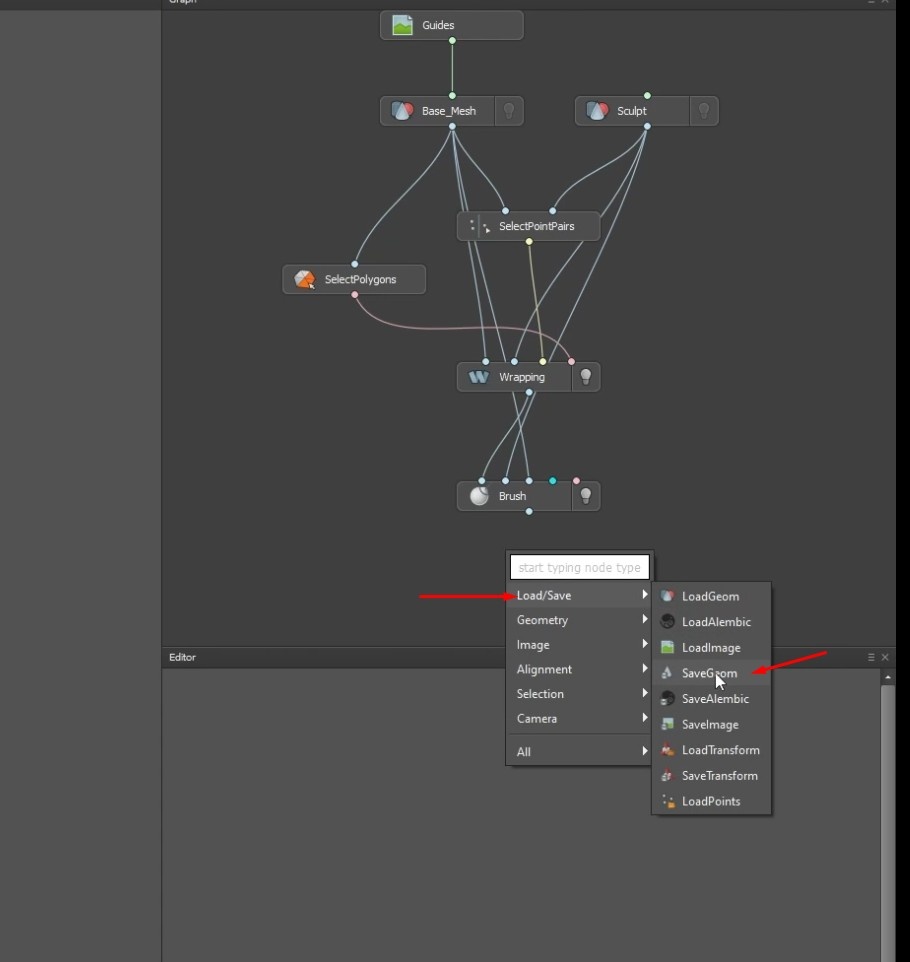The image size is (910, 962).
Task: Pick SaveTransform in the node list
Action: pos(719,776)
